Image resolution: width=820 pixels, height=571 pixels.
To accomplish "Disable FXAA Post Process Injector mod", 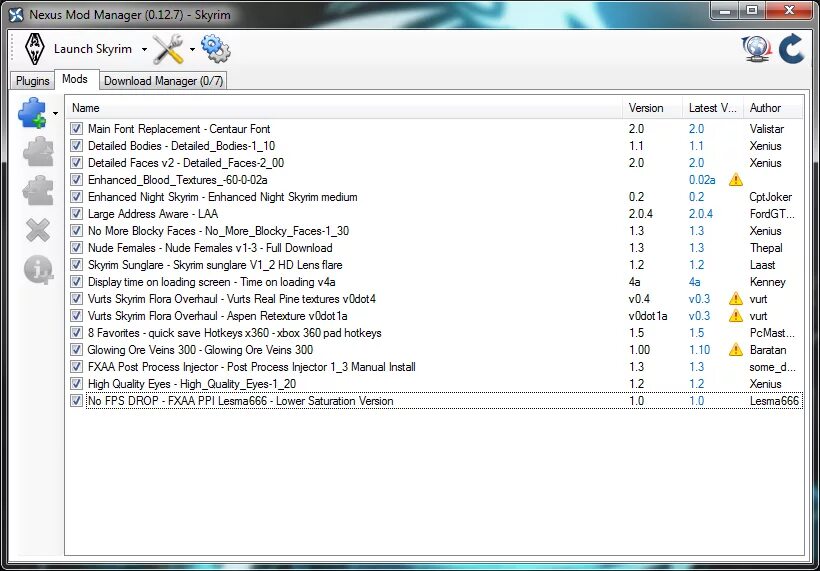I will tap(76, 367).
